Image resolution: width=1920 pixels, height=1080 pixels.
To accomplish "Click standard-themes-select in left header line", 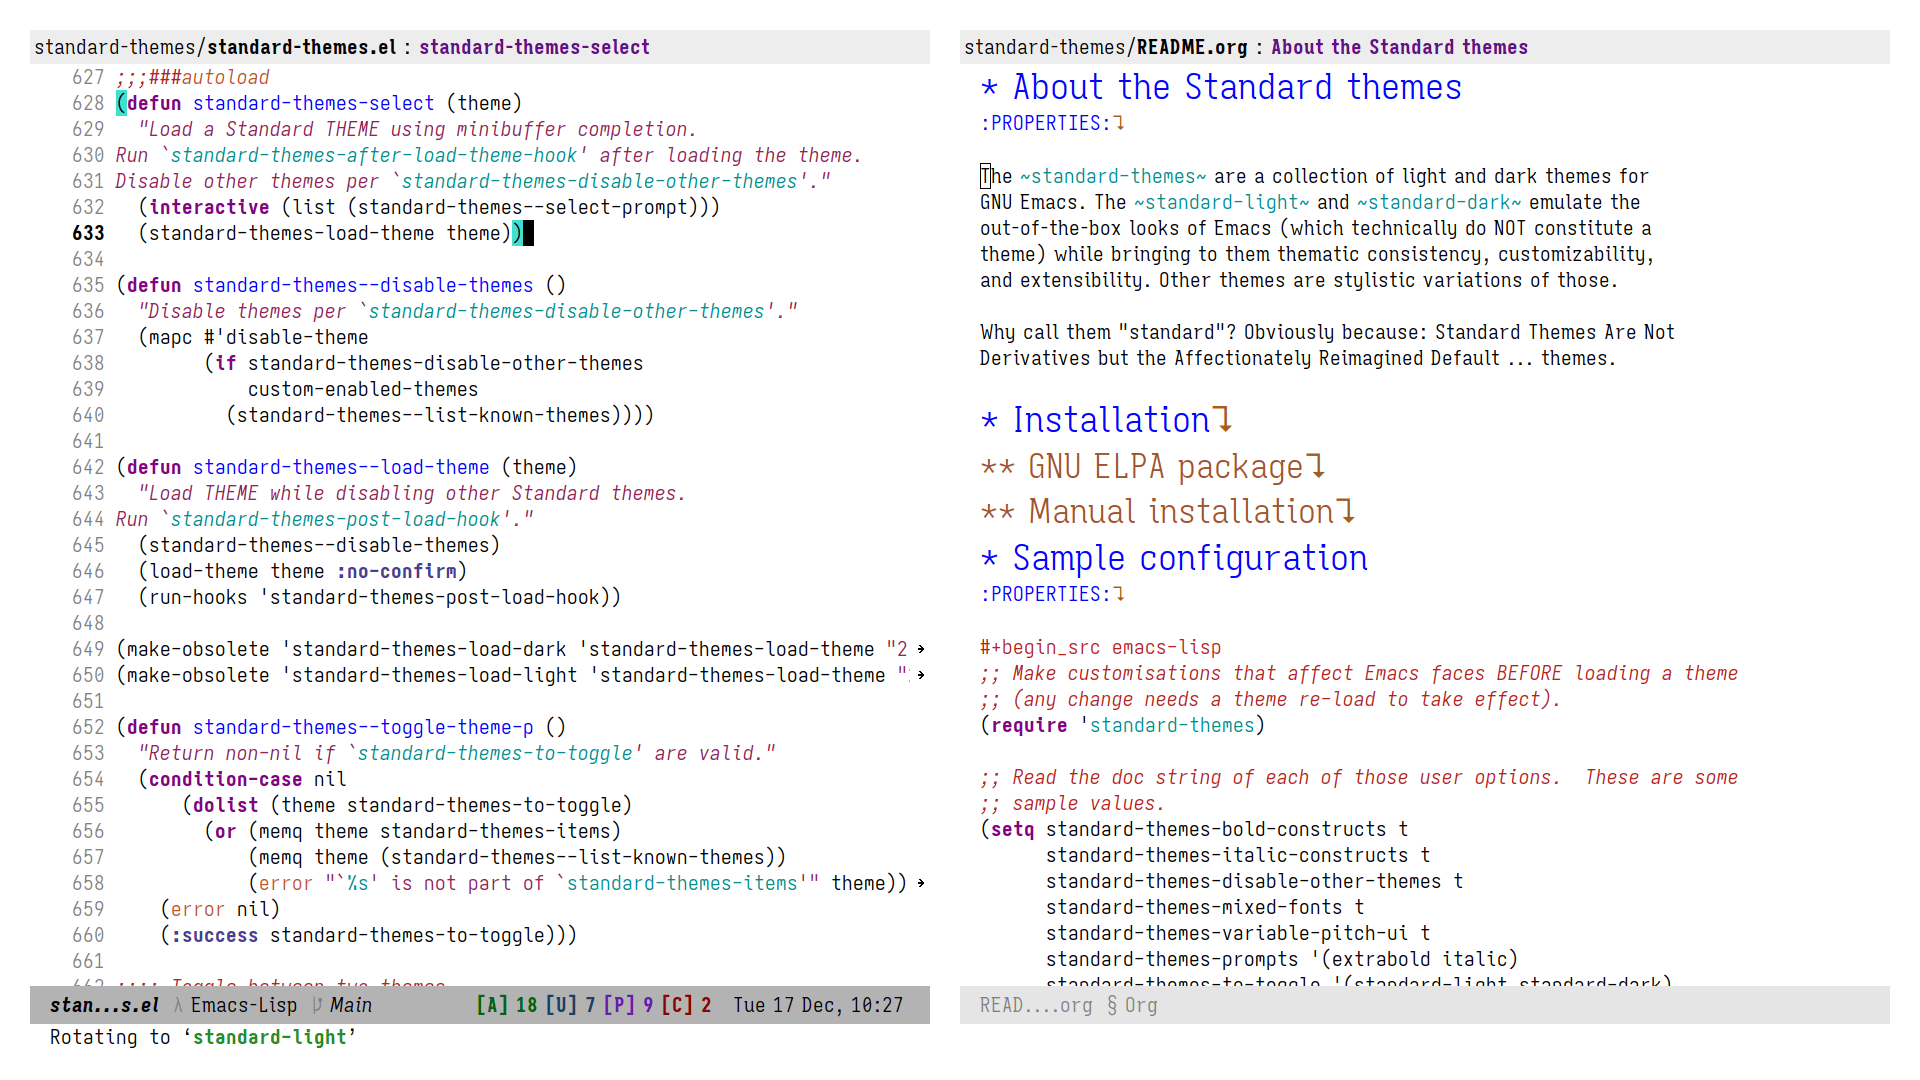I will coord(534,47).
